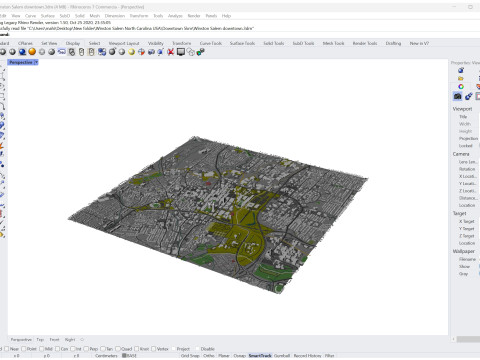Screen dimensions: 480x360
Task: Click the blue object icon beside the camera icon
Action: (469, 96)
